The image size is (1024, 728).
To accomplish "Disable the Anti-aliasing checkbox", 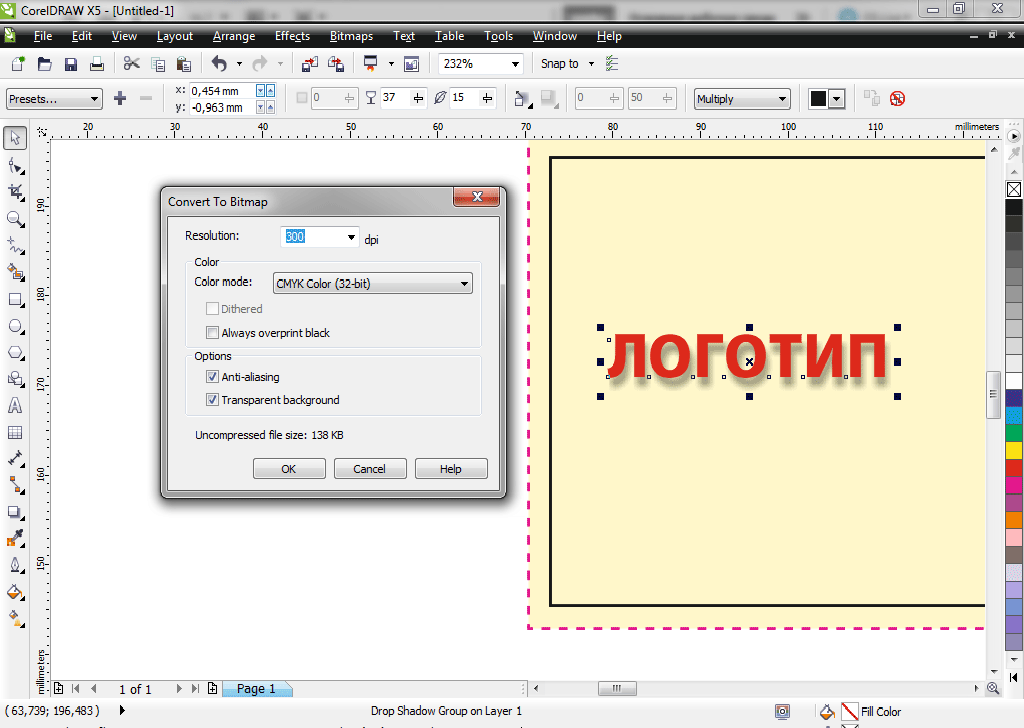I will (212, 377).
